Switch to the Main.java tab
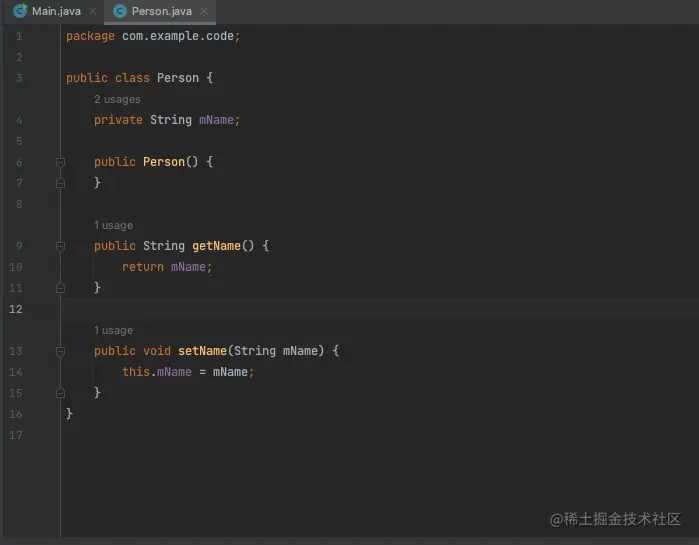This screenshot has height=545, width=699. pyautogui.click(x=56, y=11)
